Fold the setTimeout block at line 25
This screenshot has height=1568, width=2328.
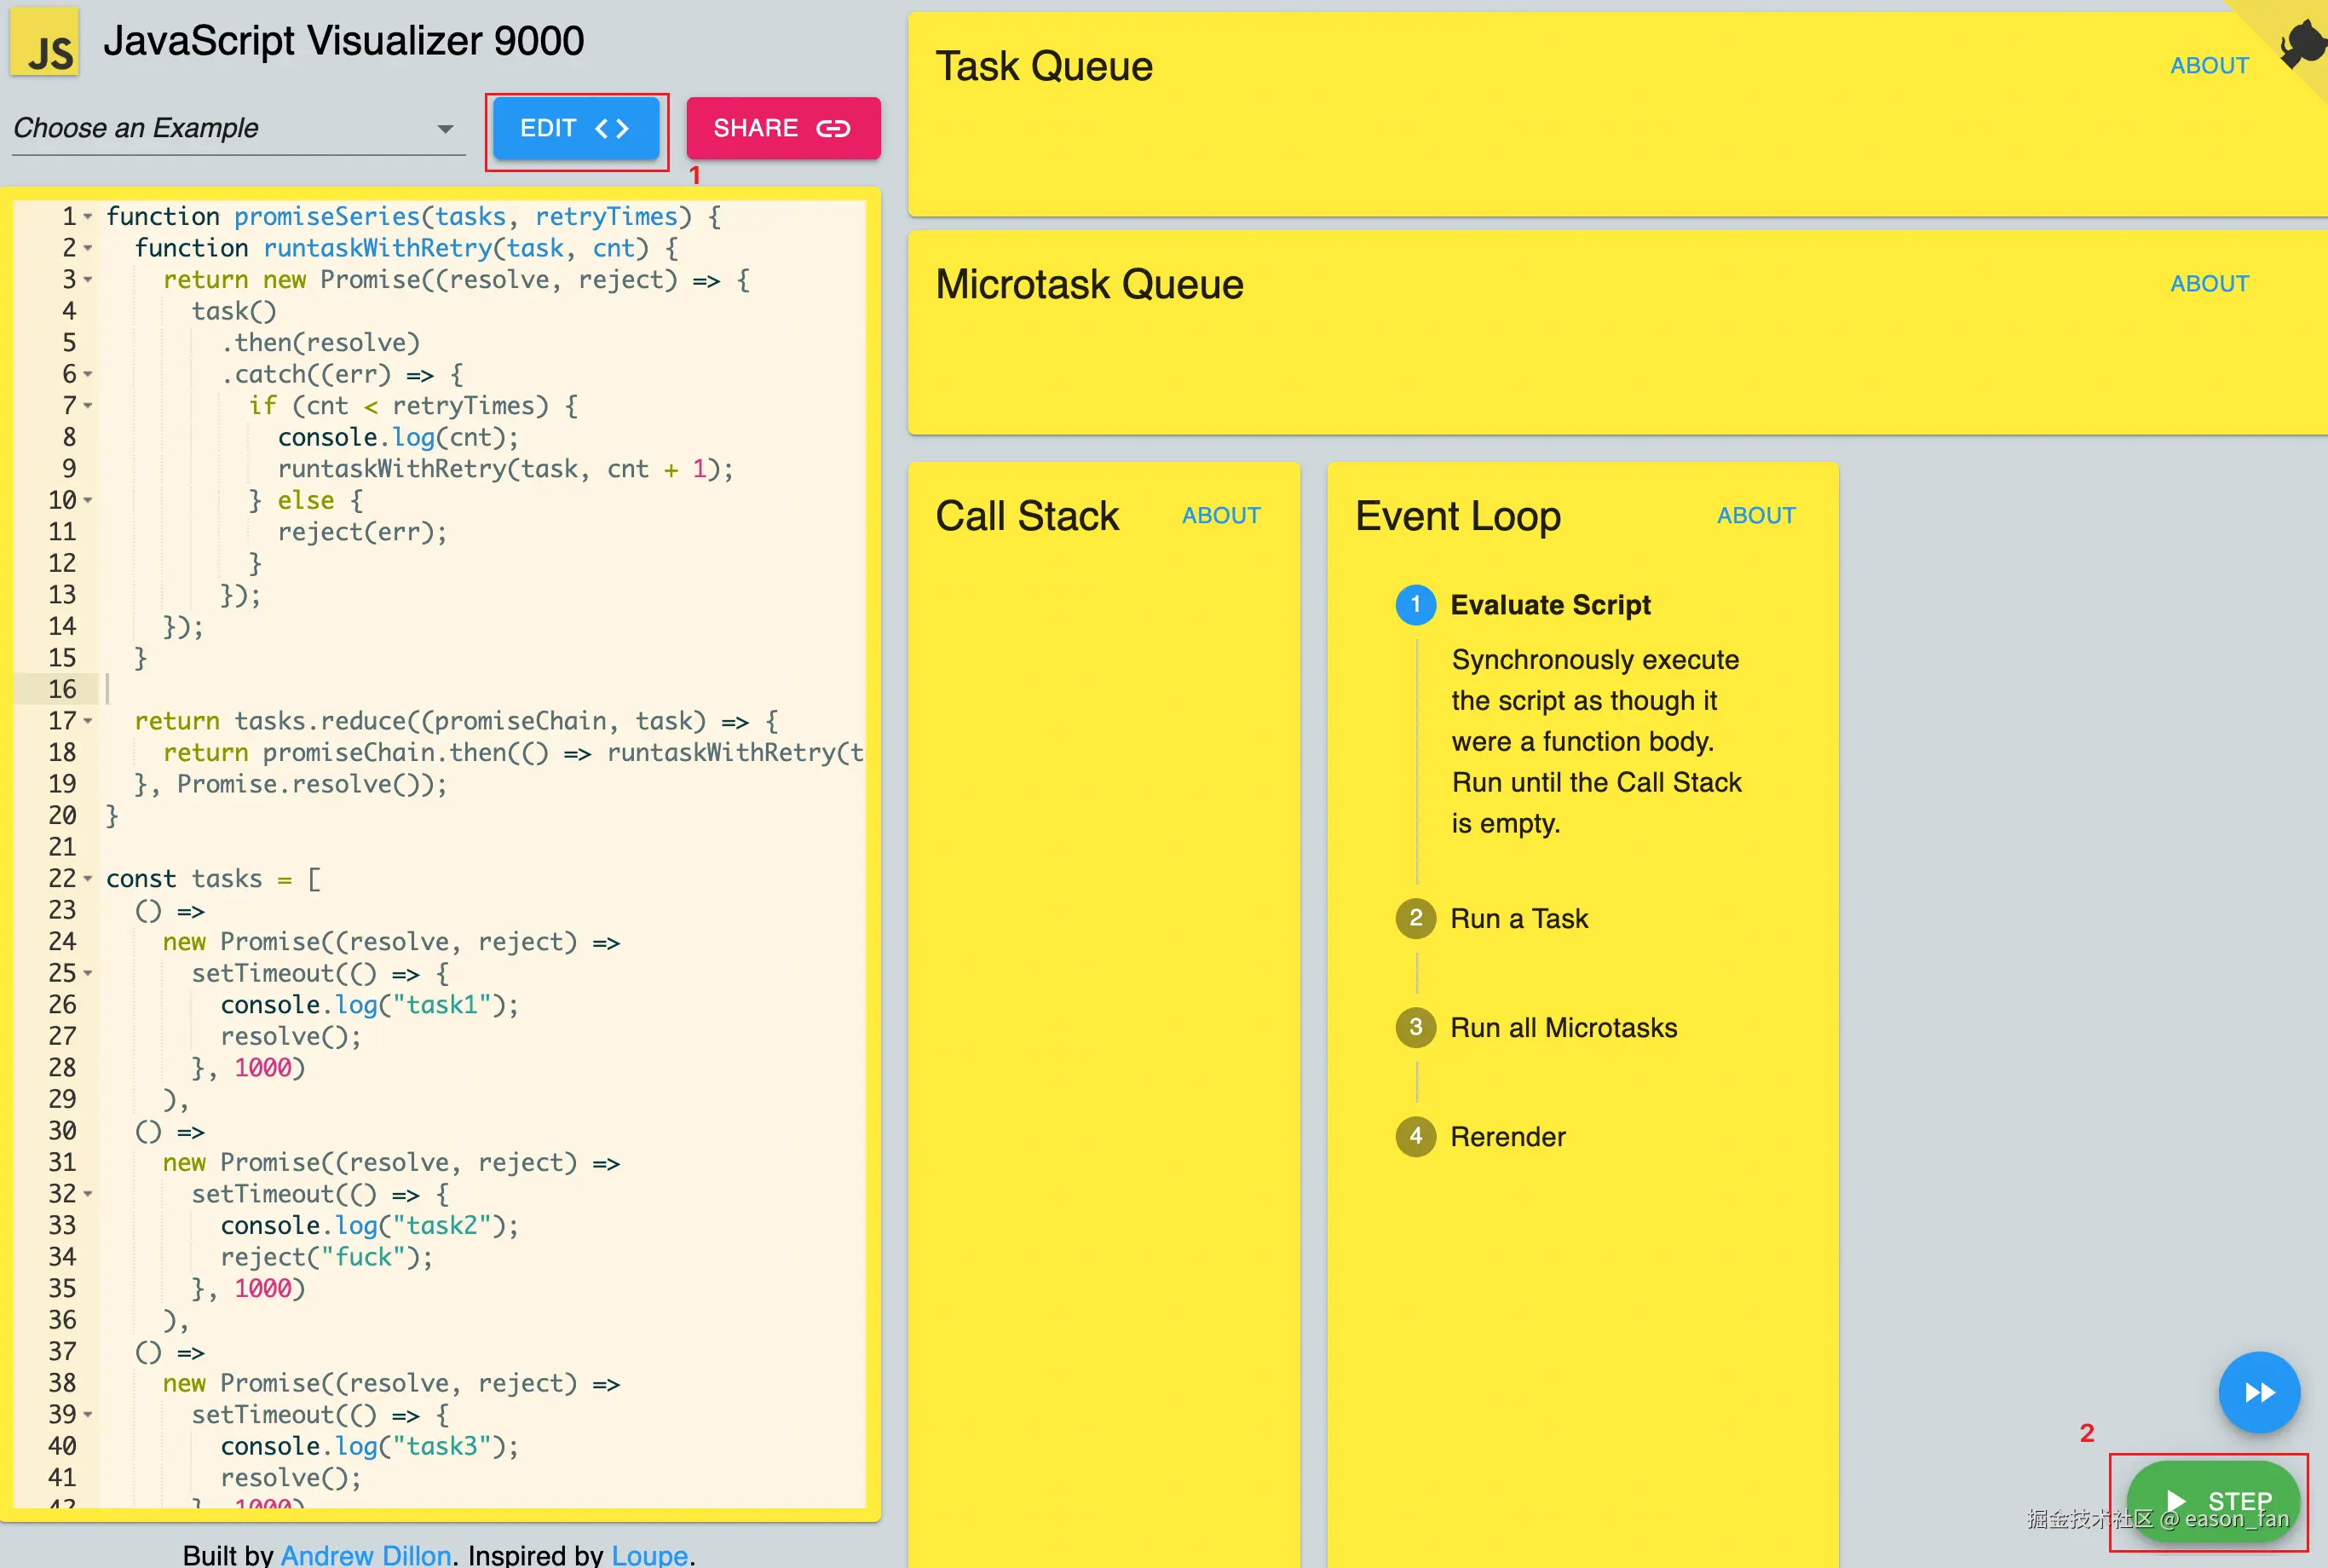coord(88,973)
